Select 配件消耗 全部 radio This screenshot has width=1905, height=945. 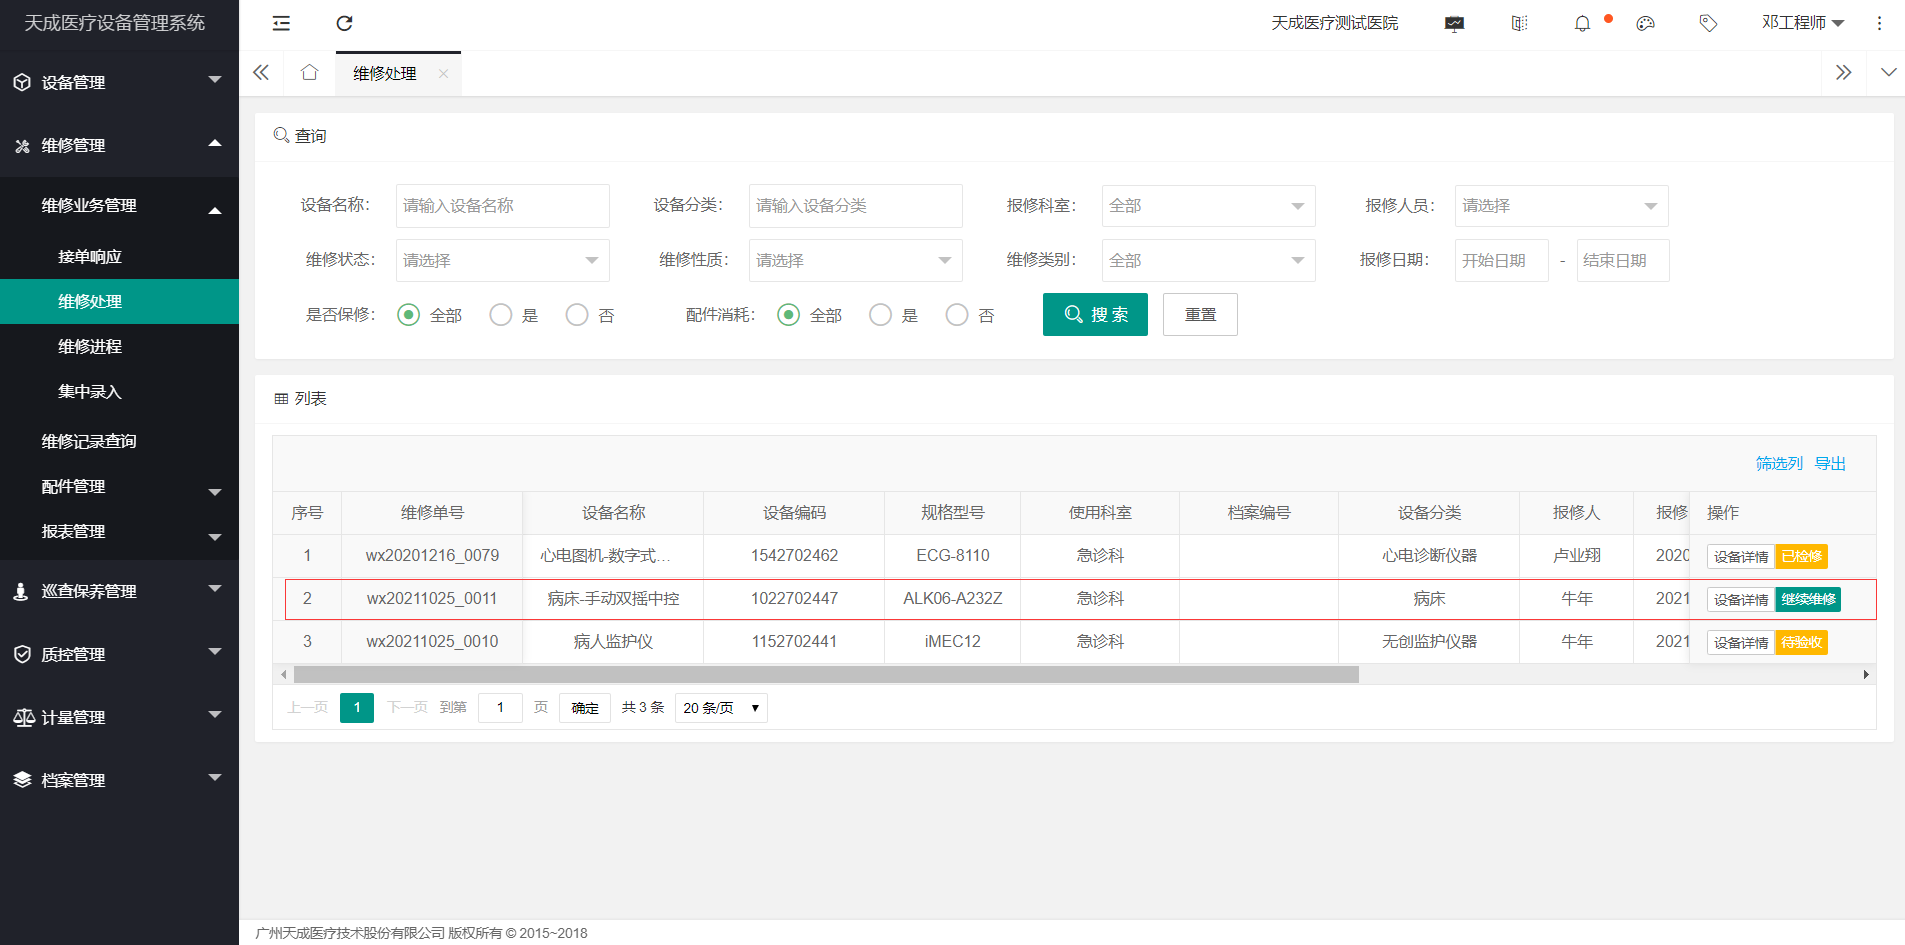788,315
